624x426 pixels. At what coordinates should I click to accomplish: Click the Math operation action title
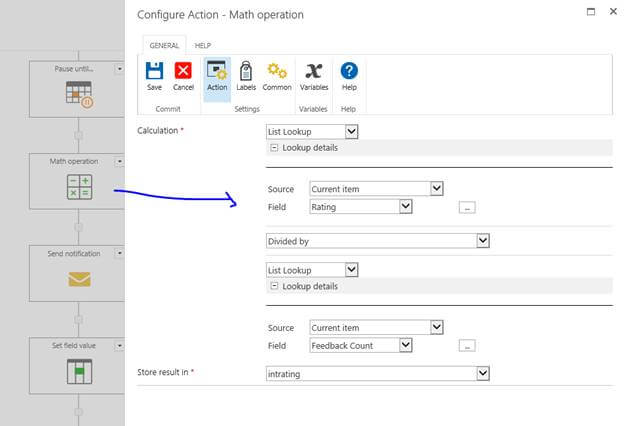(x=74, y=161)
